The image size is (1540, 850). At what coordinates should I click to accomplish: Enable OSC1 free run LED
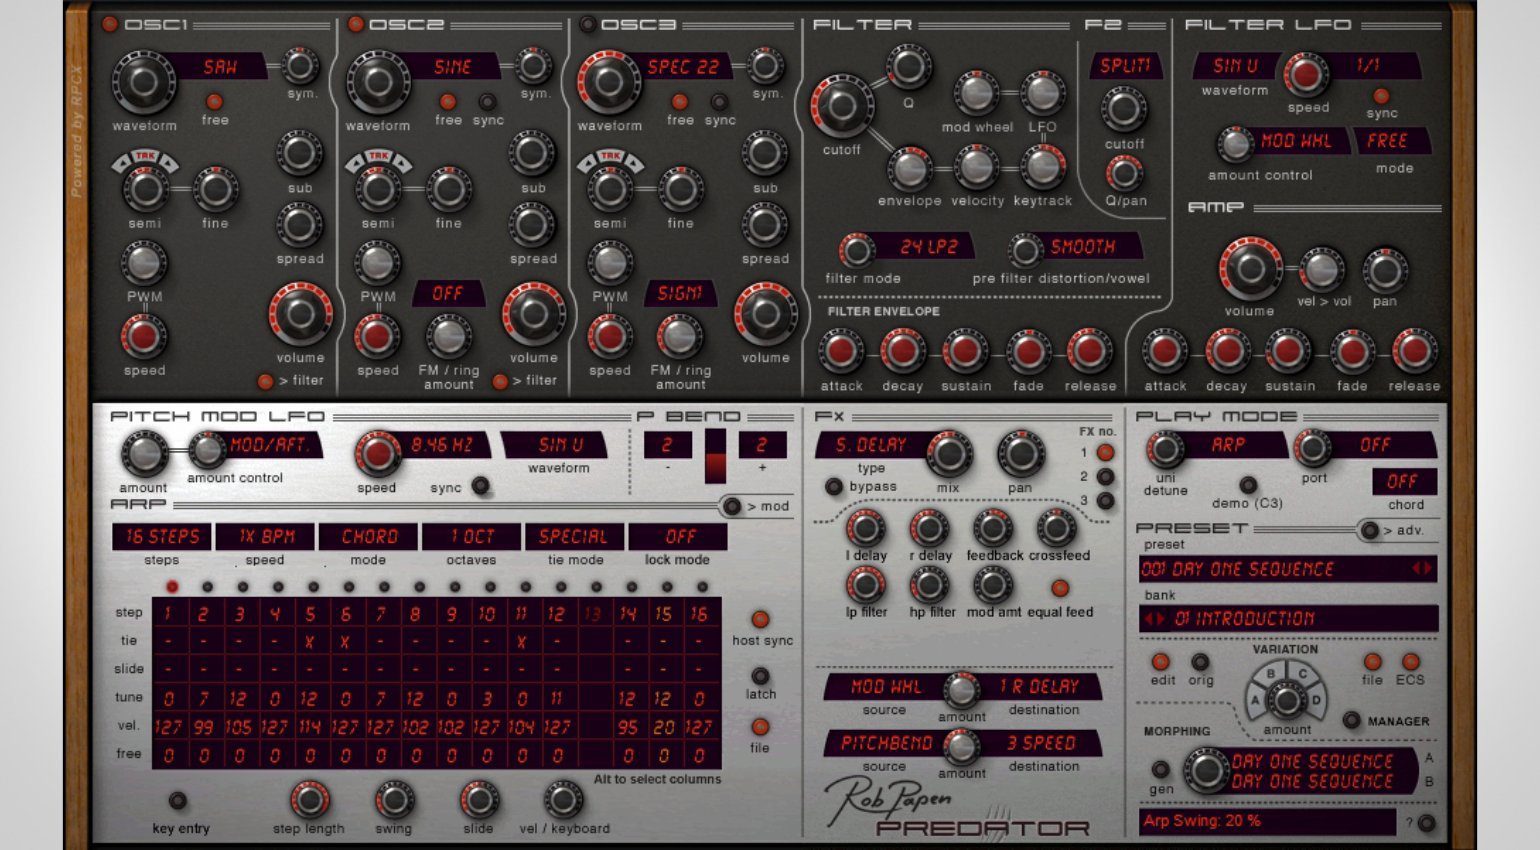pos(214,102)
